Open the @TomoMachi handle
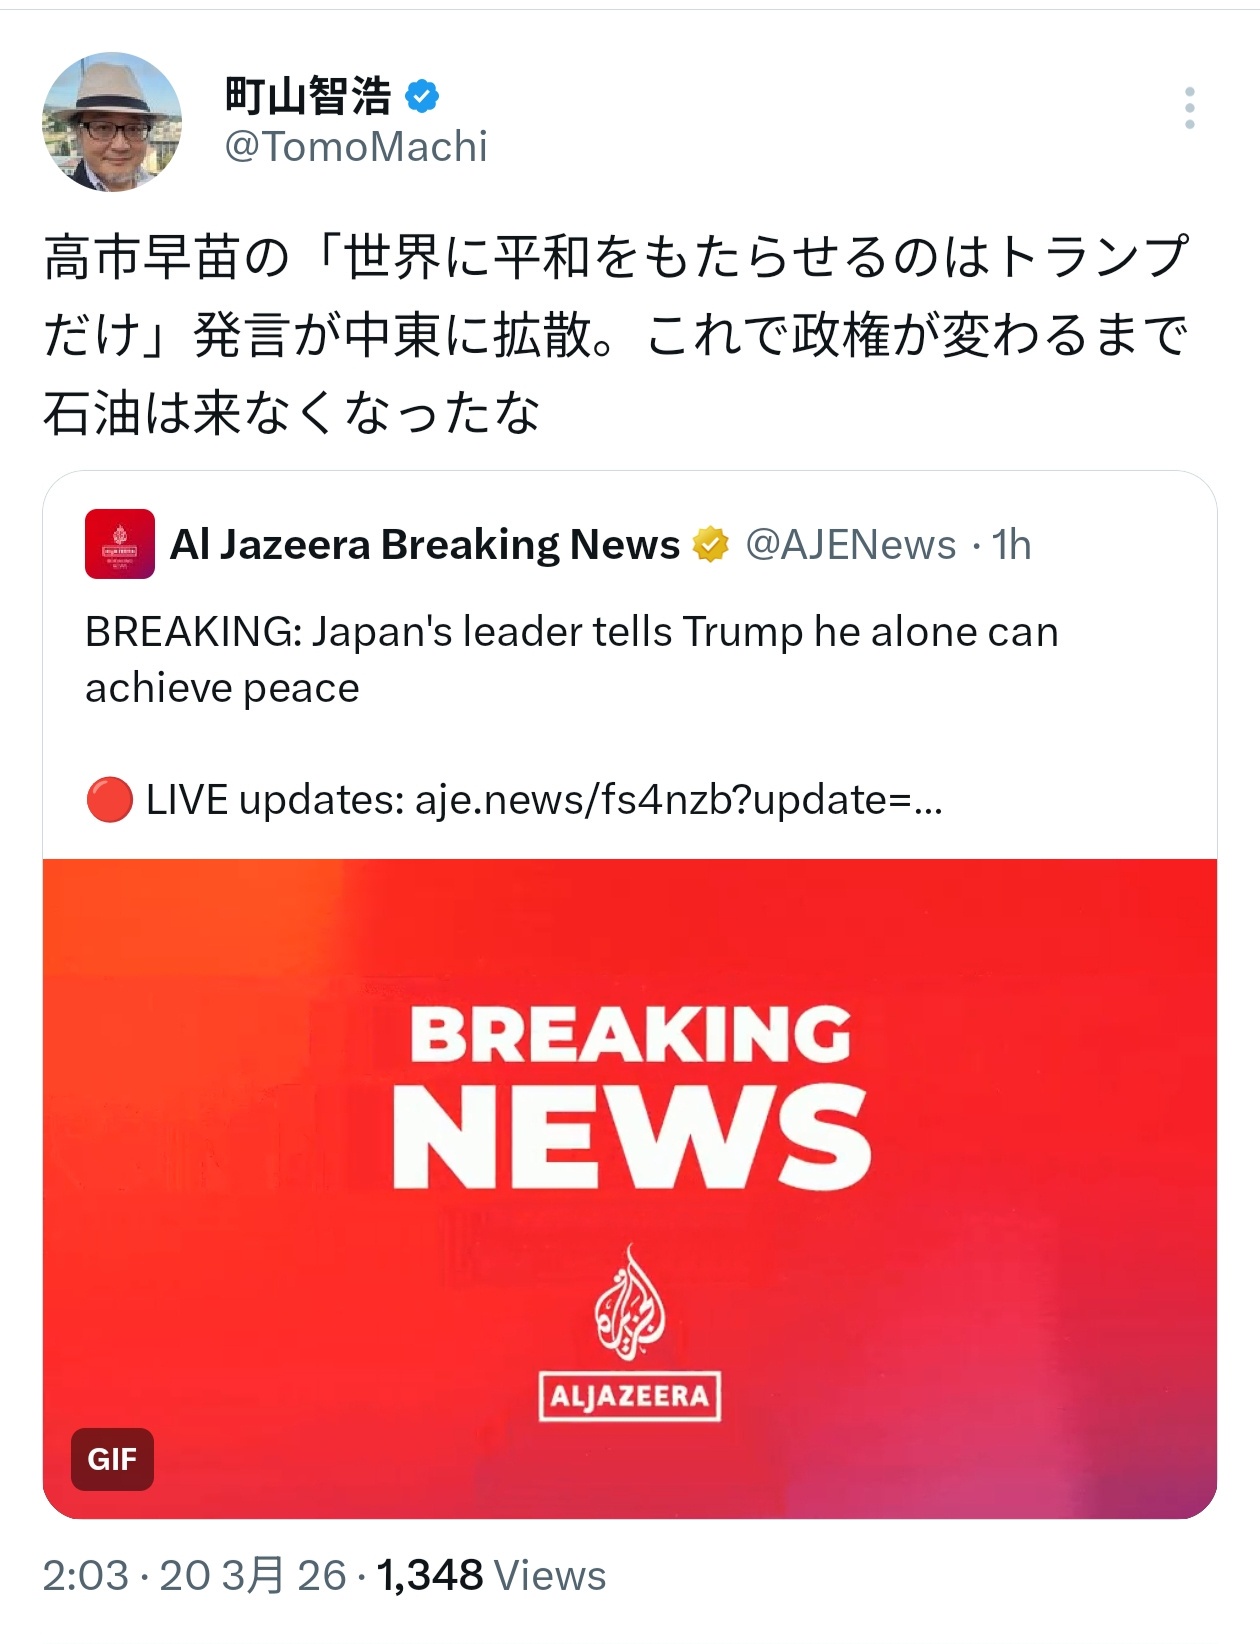Screen dimensions: 1260x1644 click(356, 147)
